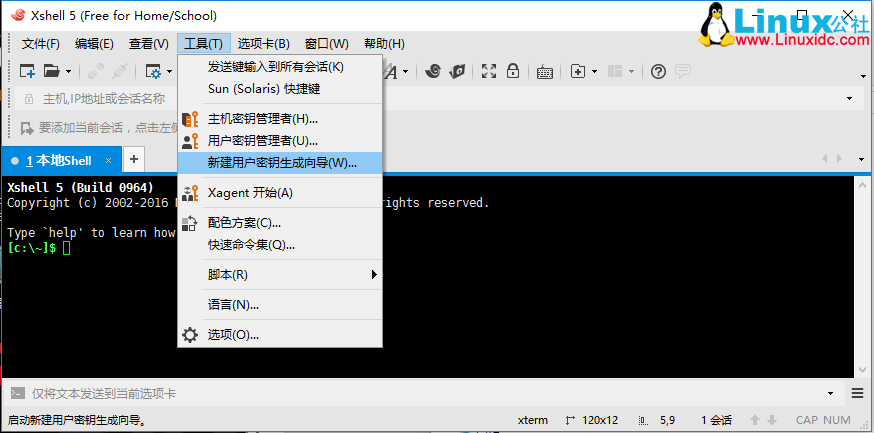Viewport: 874px width, 433px height.
Task: Click the tab scroll left arrow
Action: 825,159
